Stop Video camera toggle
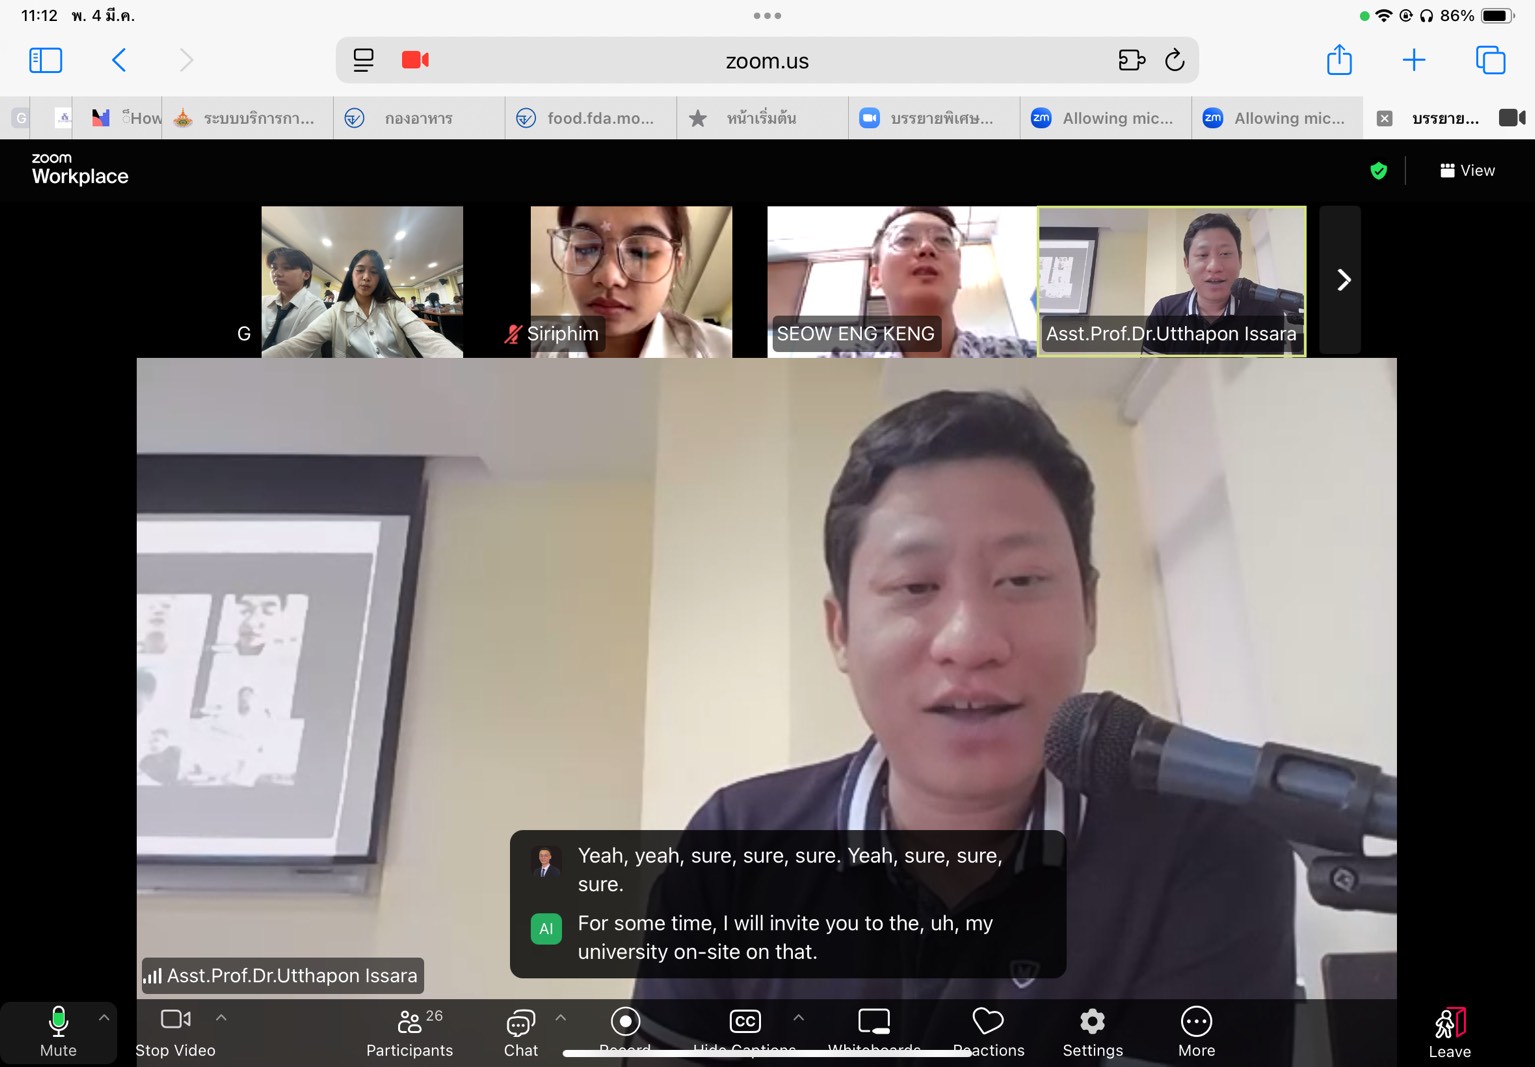 tap(175, 1031)
